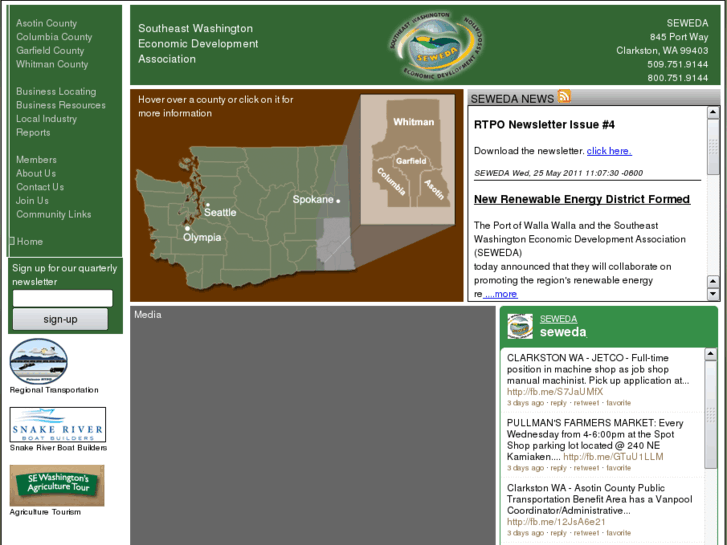Click Garfield county on the inset map
This screenshot has height=545, width=727.
pyautogui.click(x=411, y=161)
